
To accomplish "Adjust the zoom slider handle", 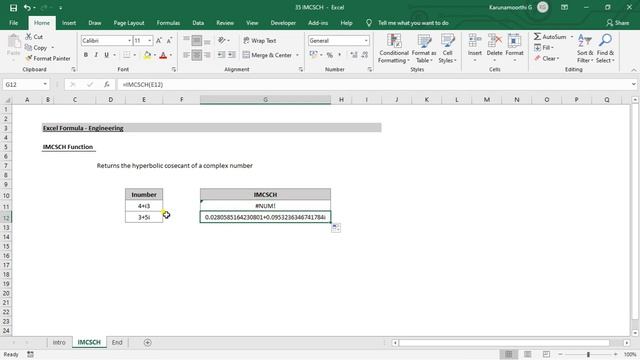I will [588, 354].
